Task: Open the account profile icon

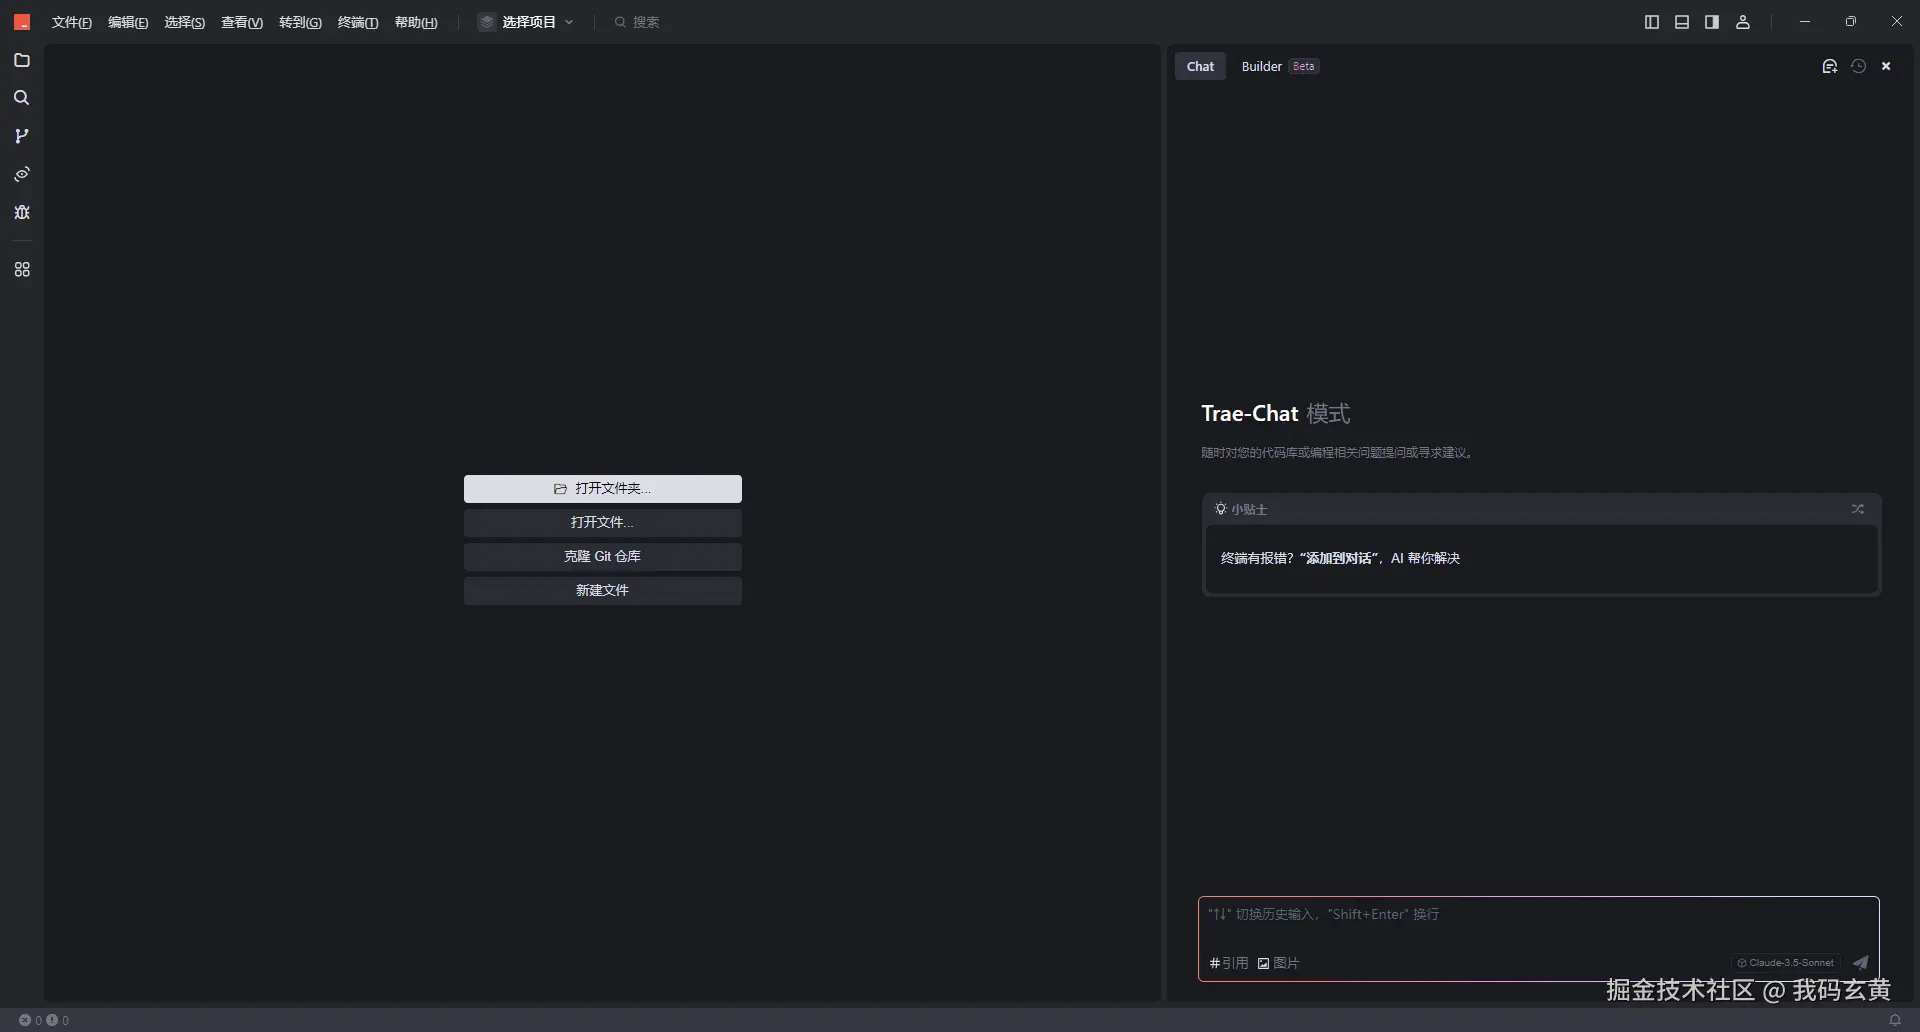Action: tap(1743, 22)
